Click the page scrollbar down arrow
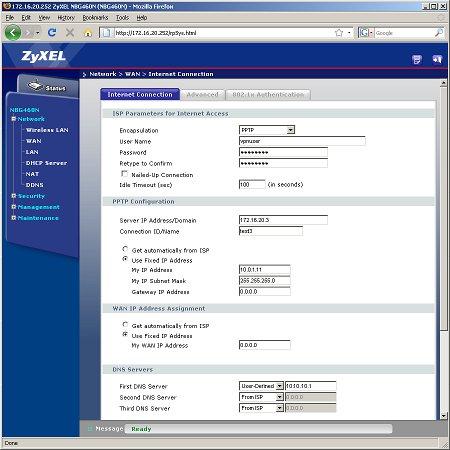Image resolution: width=450 pixels, height=450 pixels. pyautogui.click(x=443, y=416)
